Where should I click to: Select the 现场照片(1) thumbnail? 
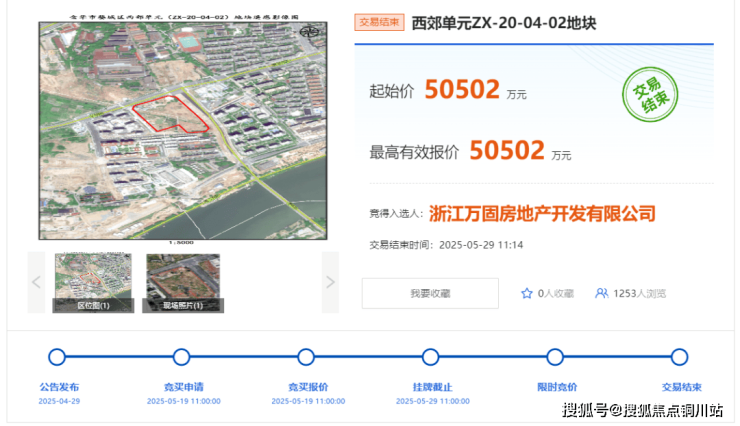coord(183,283)
